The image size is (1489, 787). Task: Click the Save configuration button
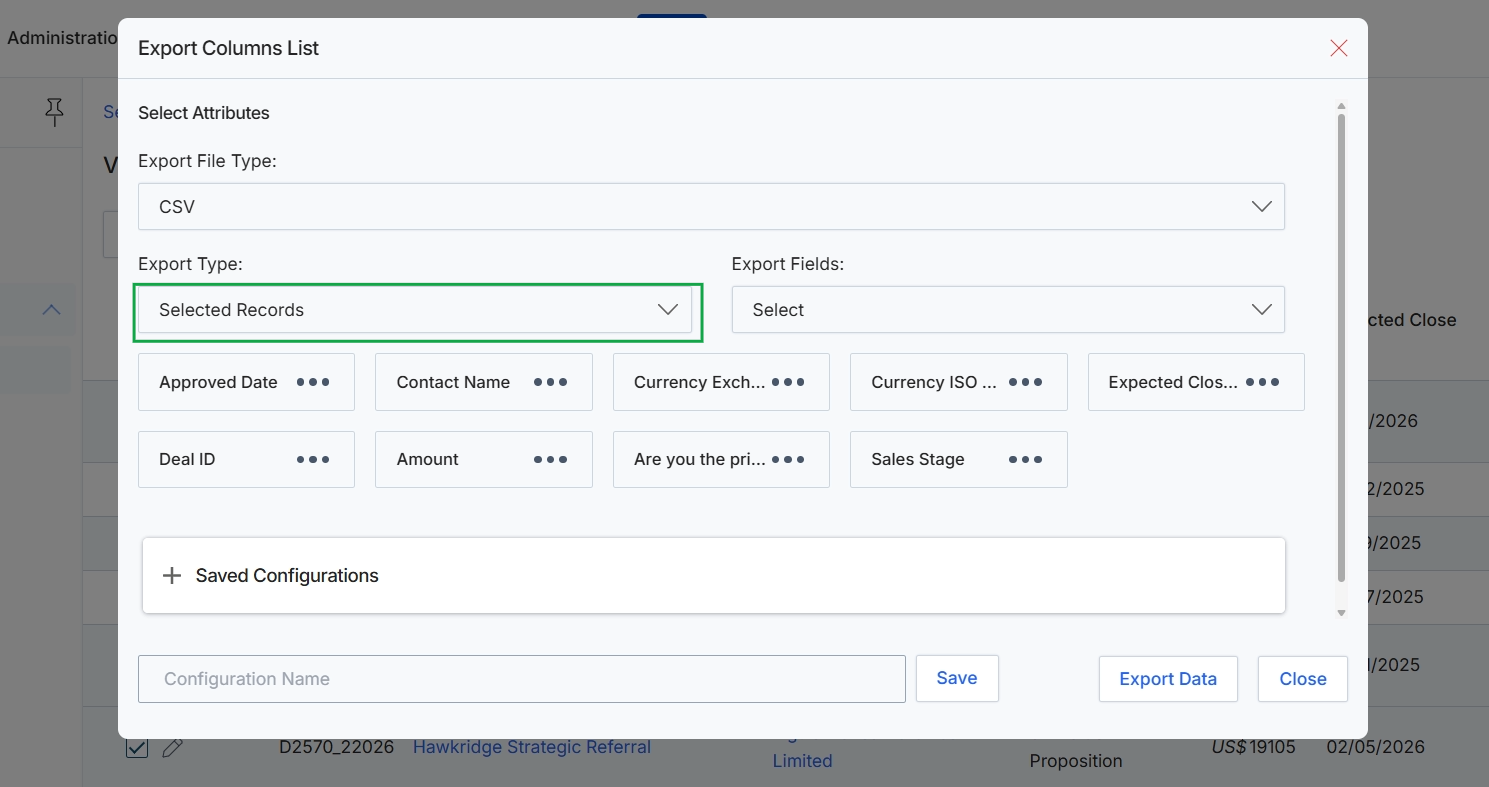(957, 678)
